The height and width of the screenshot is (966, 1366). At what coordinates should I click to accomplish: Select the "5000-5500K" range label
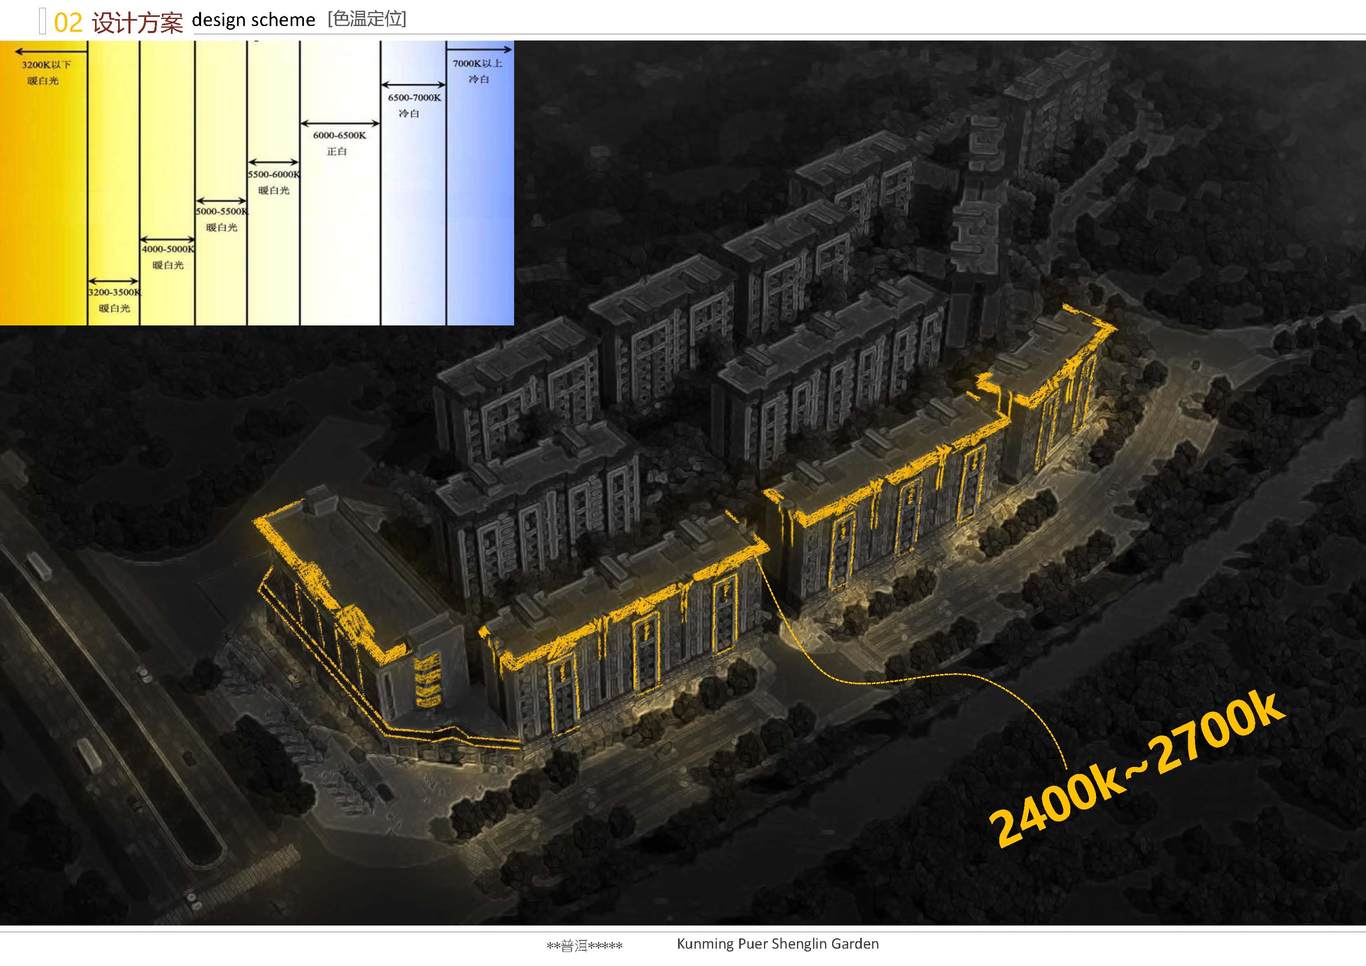(x=222, y=212)
